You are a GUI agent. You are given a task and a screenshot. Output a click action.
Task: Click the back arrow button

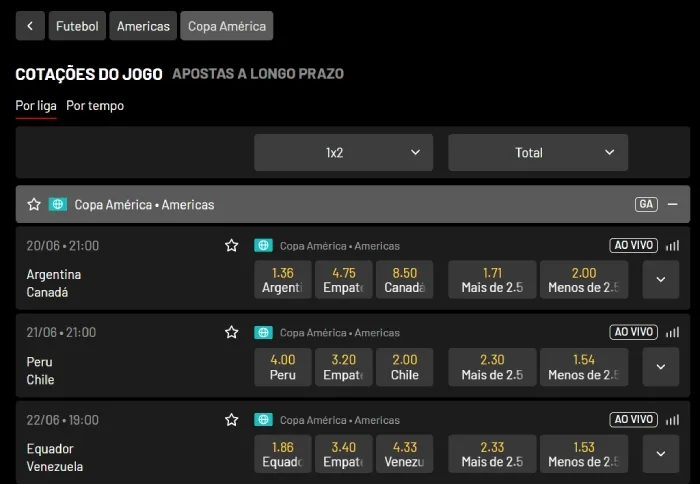click(30, 26)
